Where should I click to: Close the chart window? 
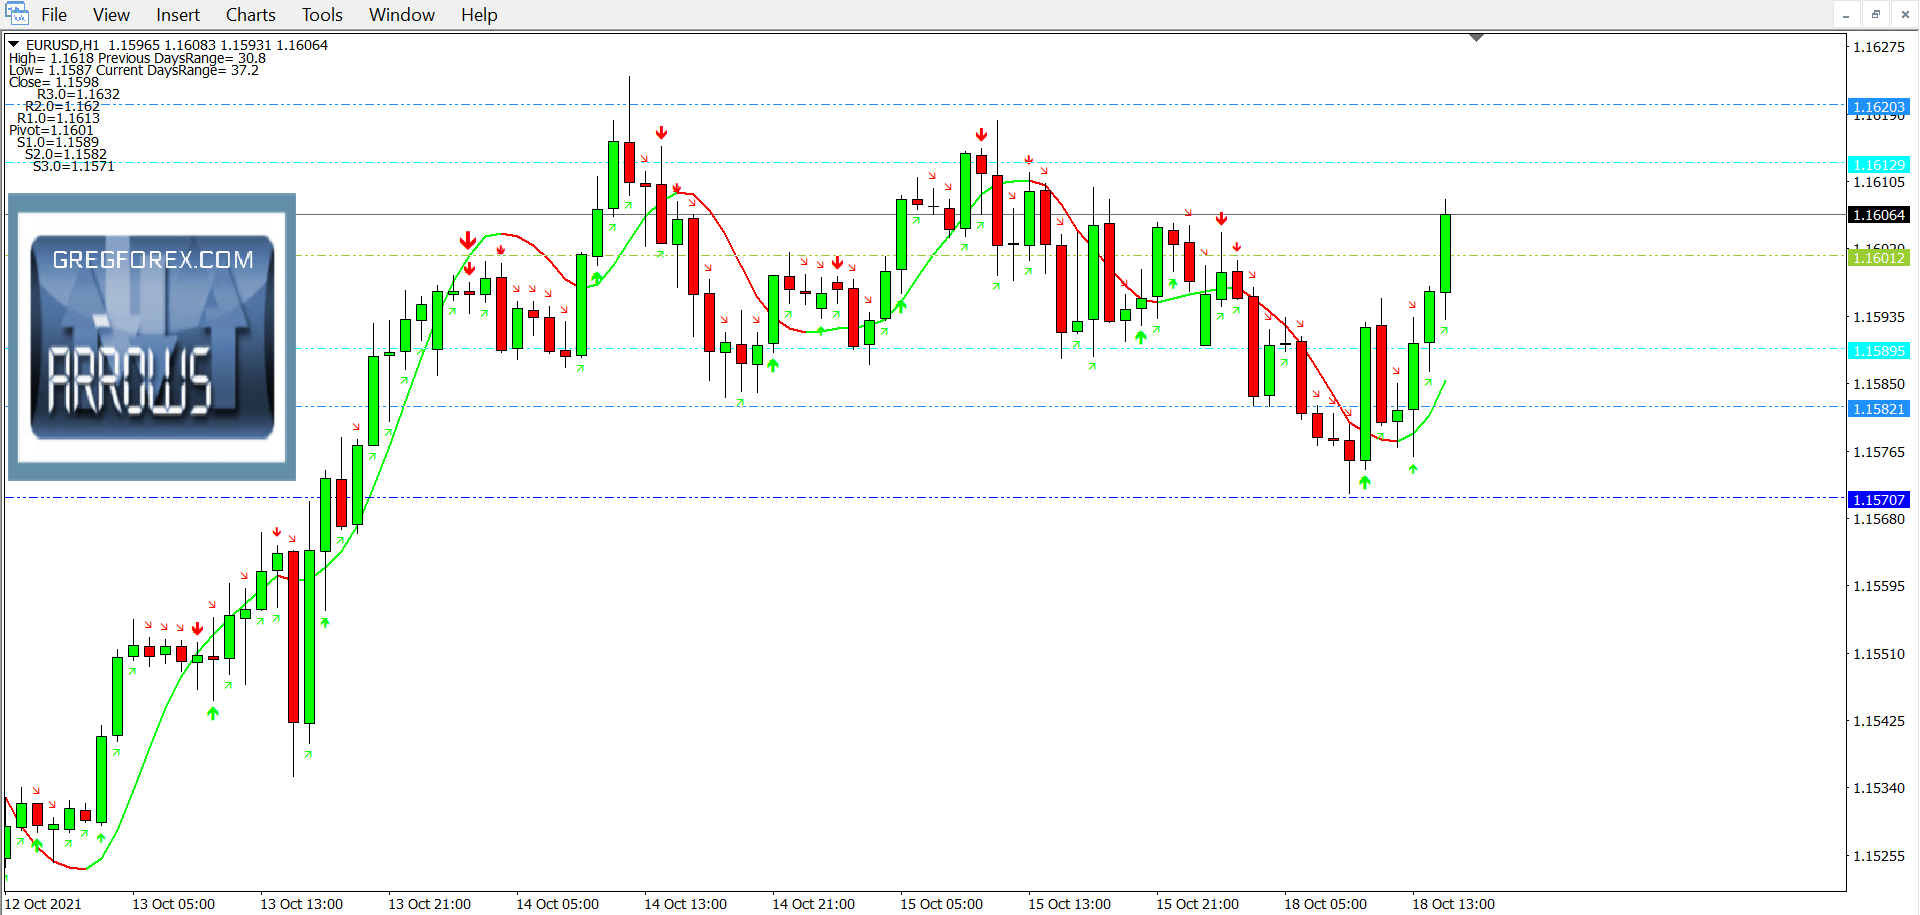click(x=1904, y=14)
